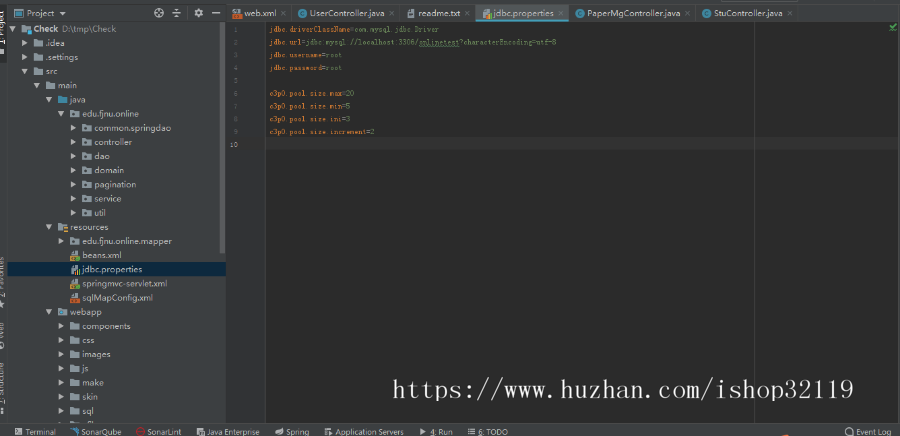900x436 pixels.
Task: Close the web.xml editor tab
Action: pos(283,13)
